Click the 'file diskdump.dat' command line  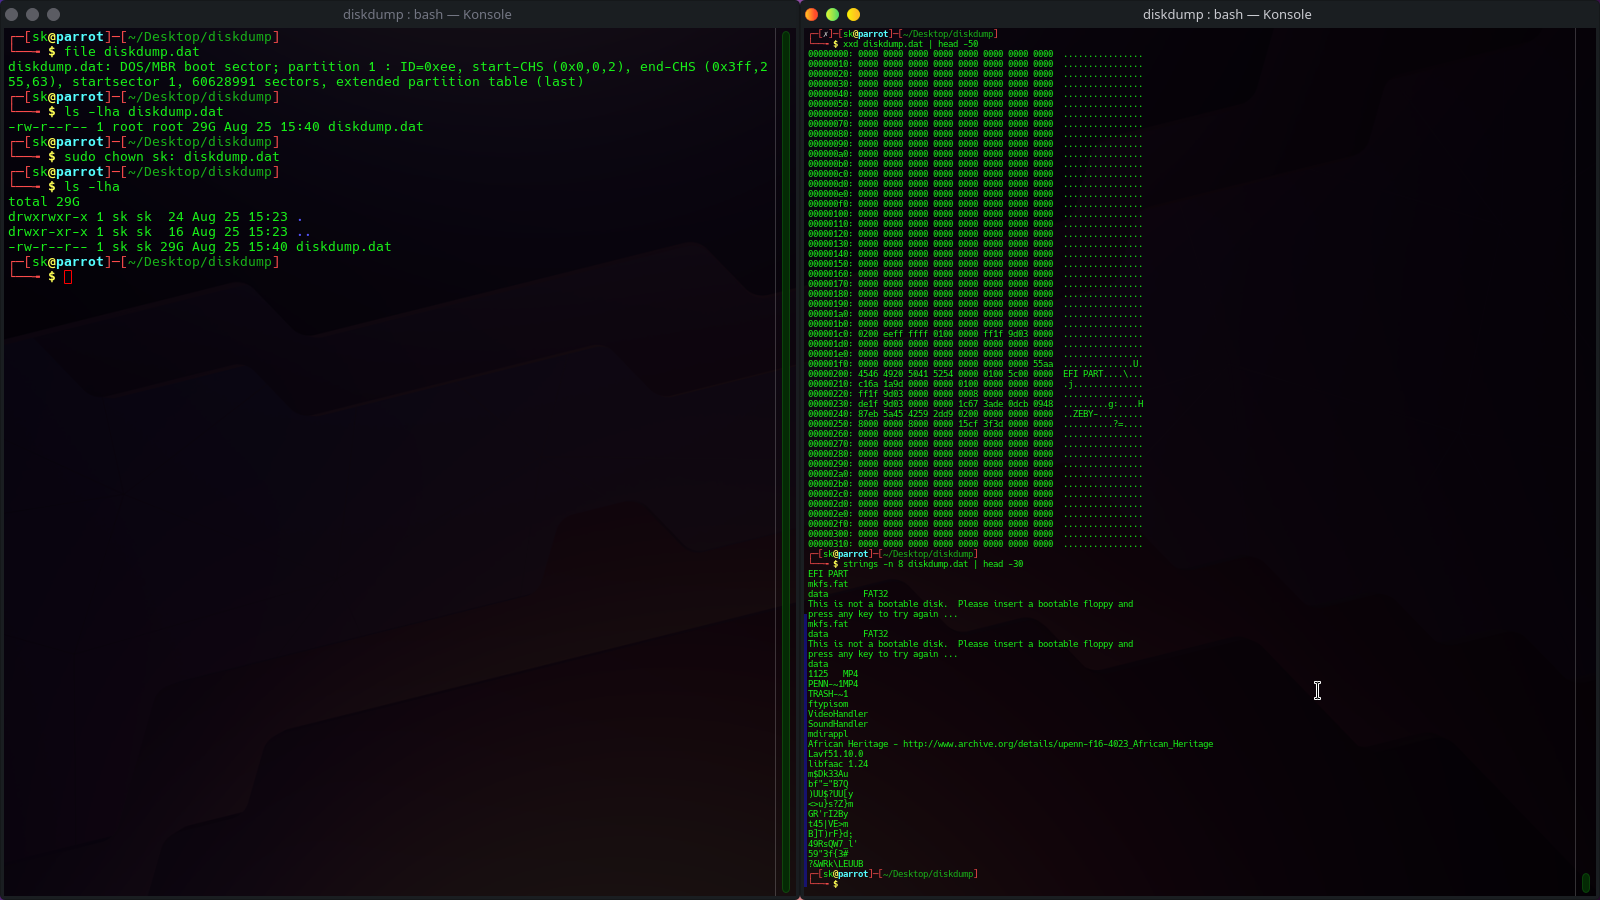click(131, 52)
